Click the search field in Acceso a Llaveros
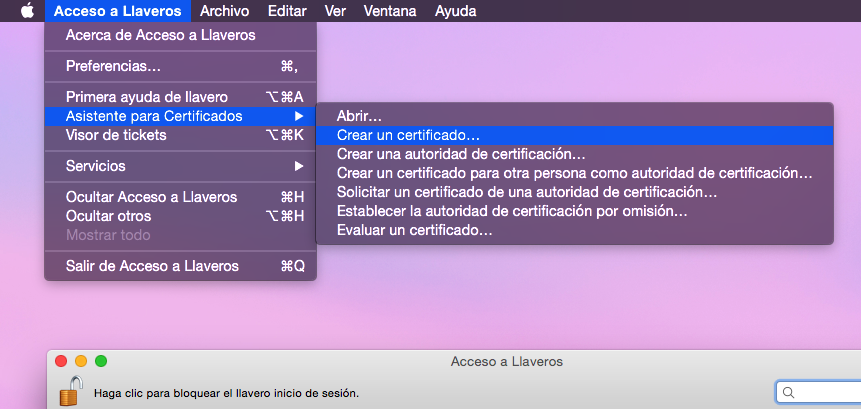This screenshot has width=861, height=409. (x=819, y=393)
